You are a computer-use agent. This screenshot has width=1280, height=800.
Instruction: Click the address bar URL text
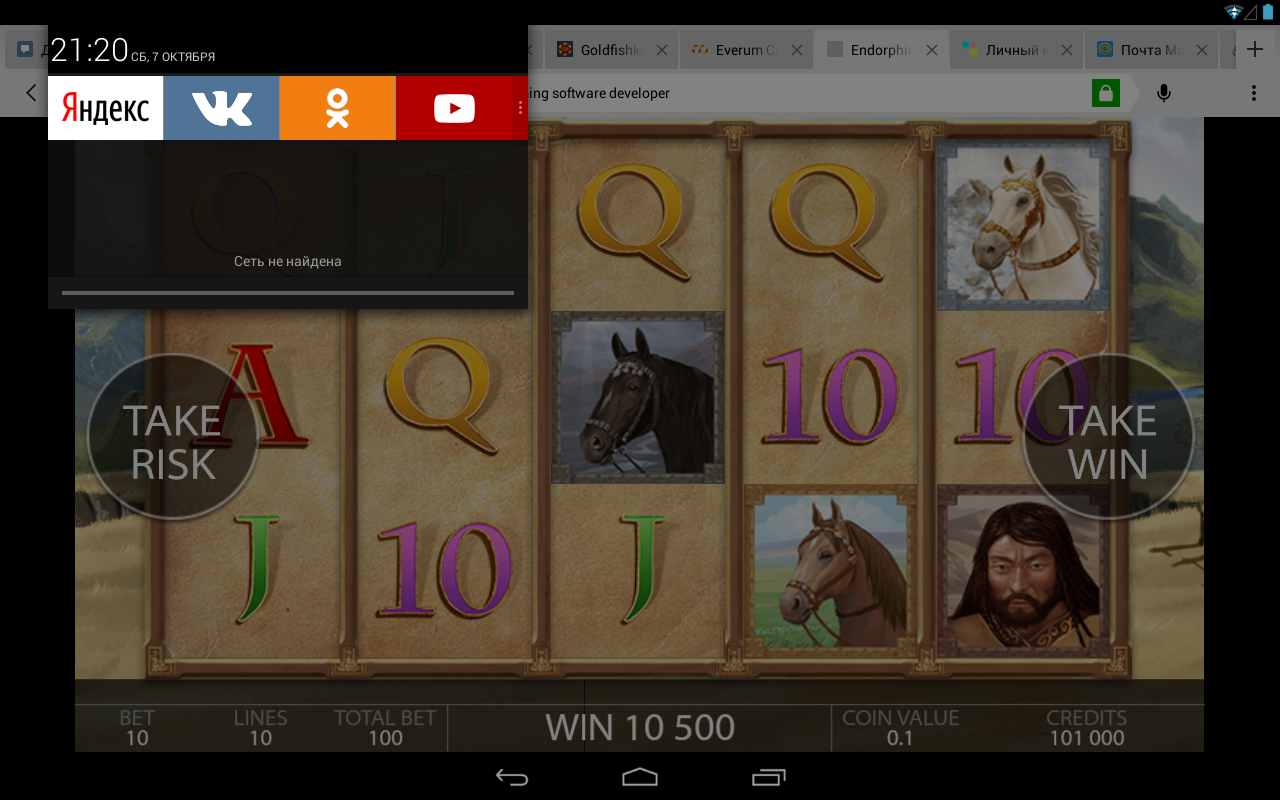tap(599, 93)
